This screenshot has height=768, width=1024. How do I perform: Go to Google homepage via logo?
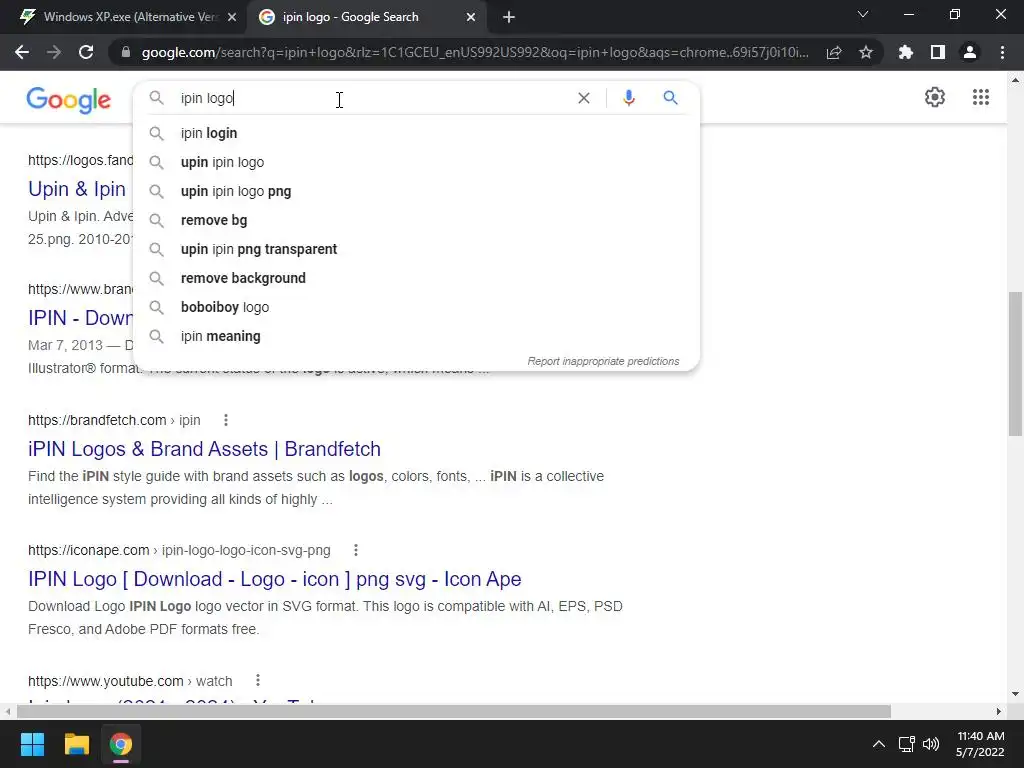click(69, 99)
